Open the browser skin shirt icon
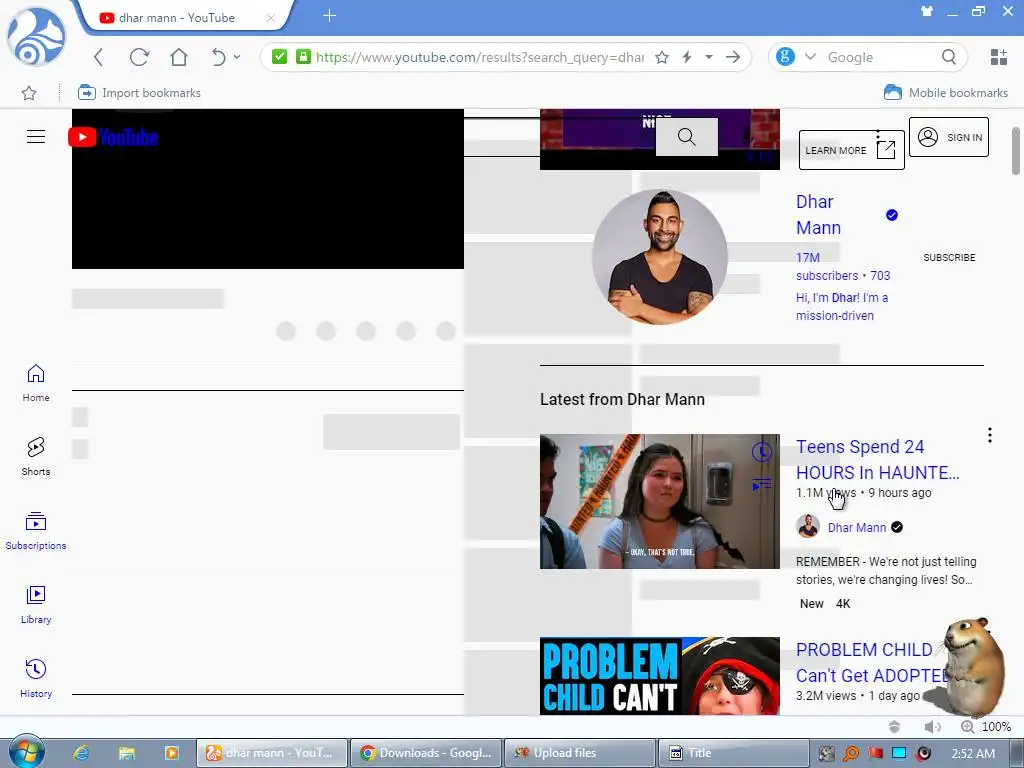This screenshot has width=1024, height=768. point(927,11)
